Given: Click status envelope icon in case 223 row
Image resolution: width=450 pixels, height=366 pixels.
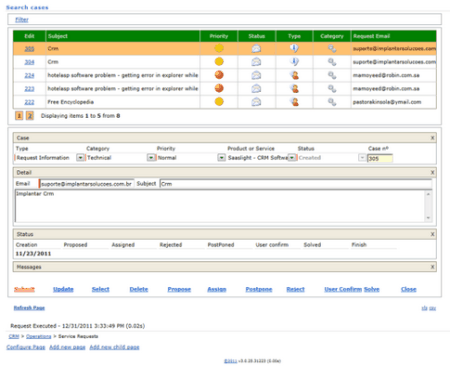Looking at the screenshot, I should click(256, 89).
